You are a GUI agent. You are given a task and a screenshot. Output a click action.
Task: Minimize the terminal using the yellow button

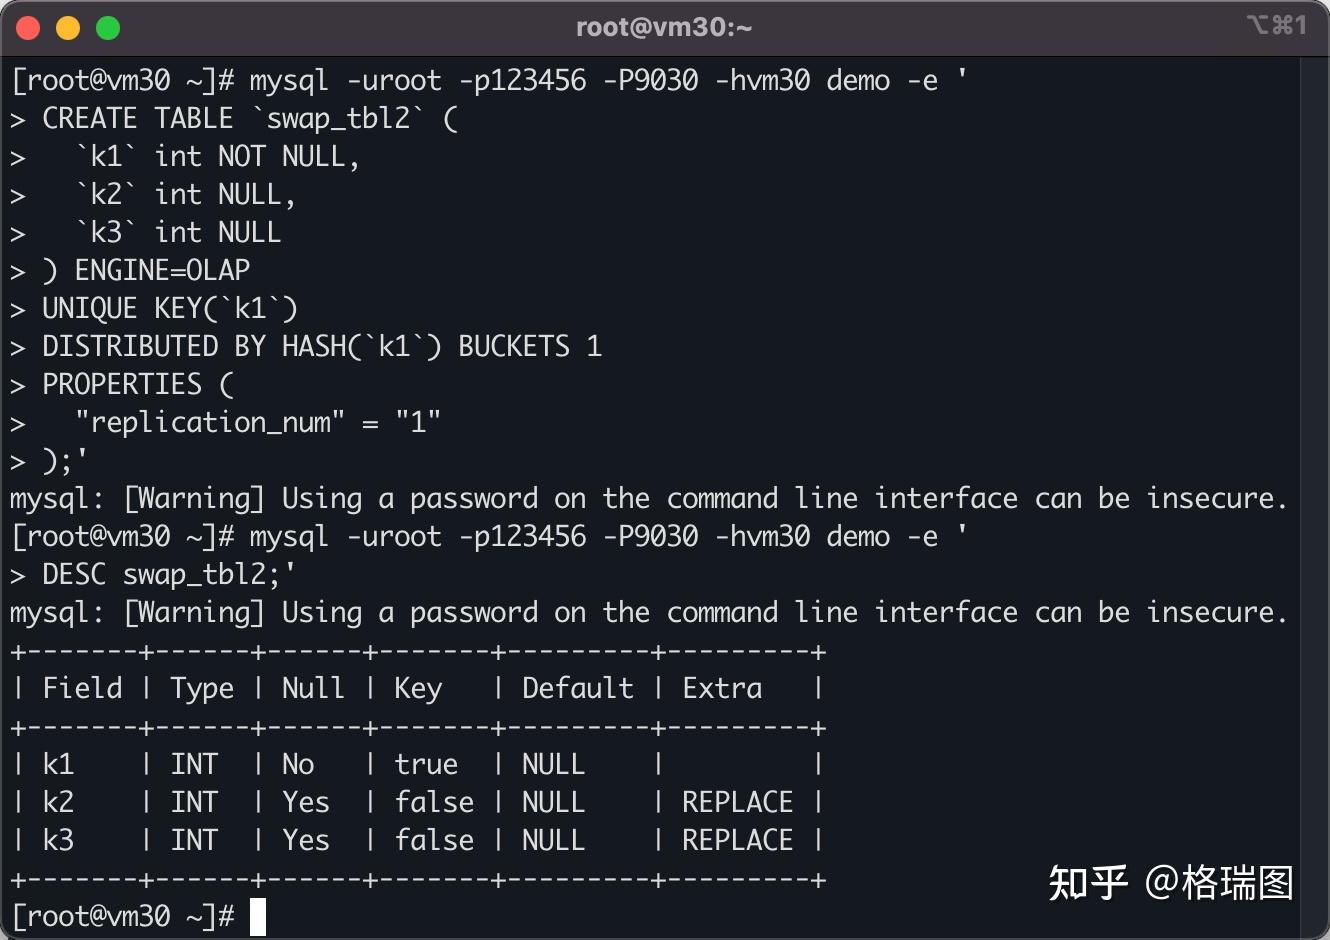(x=68, y=28)
